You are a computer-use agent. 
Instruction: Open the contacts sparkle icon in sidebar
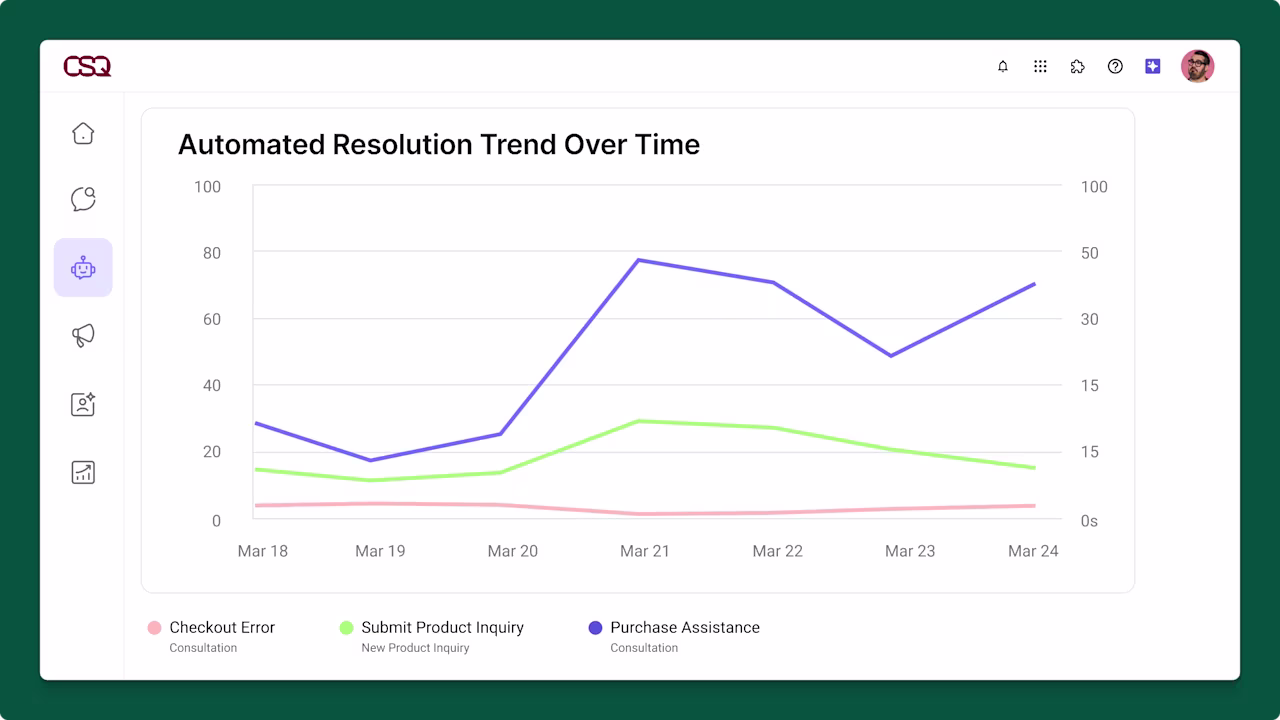[83, 404]
